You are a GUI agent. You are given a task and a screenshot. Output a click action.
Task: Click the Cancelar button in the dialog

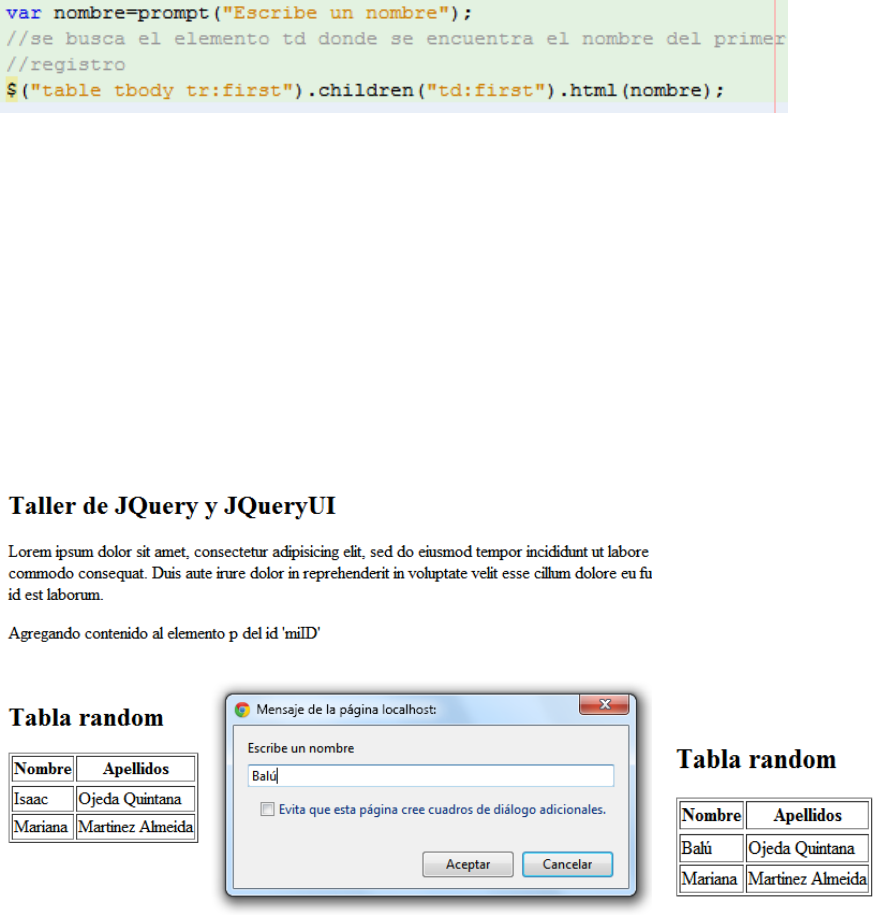[567, 864]
